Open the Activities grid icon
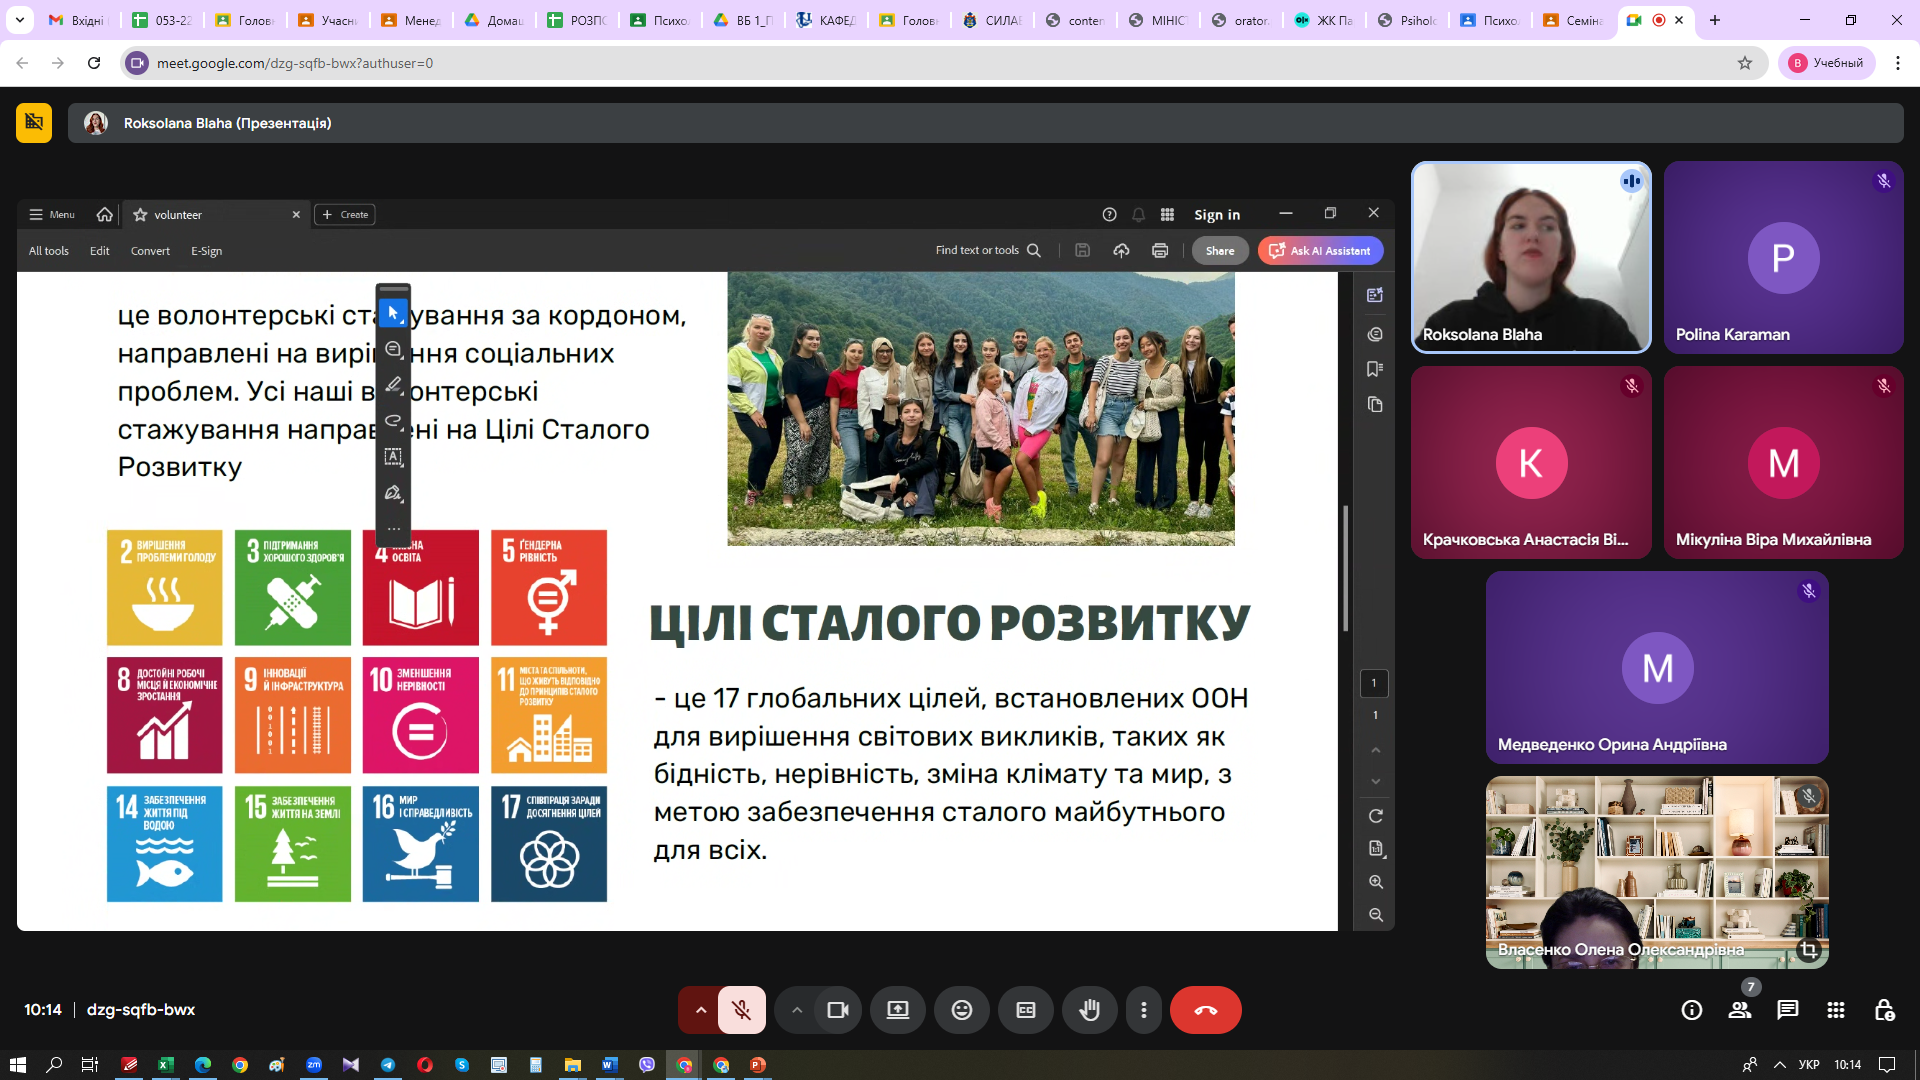 1836,1010
